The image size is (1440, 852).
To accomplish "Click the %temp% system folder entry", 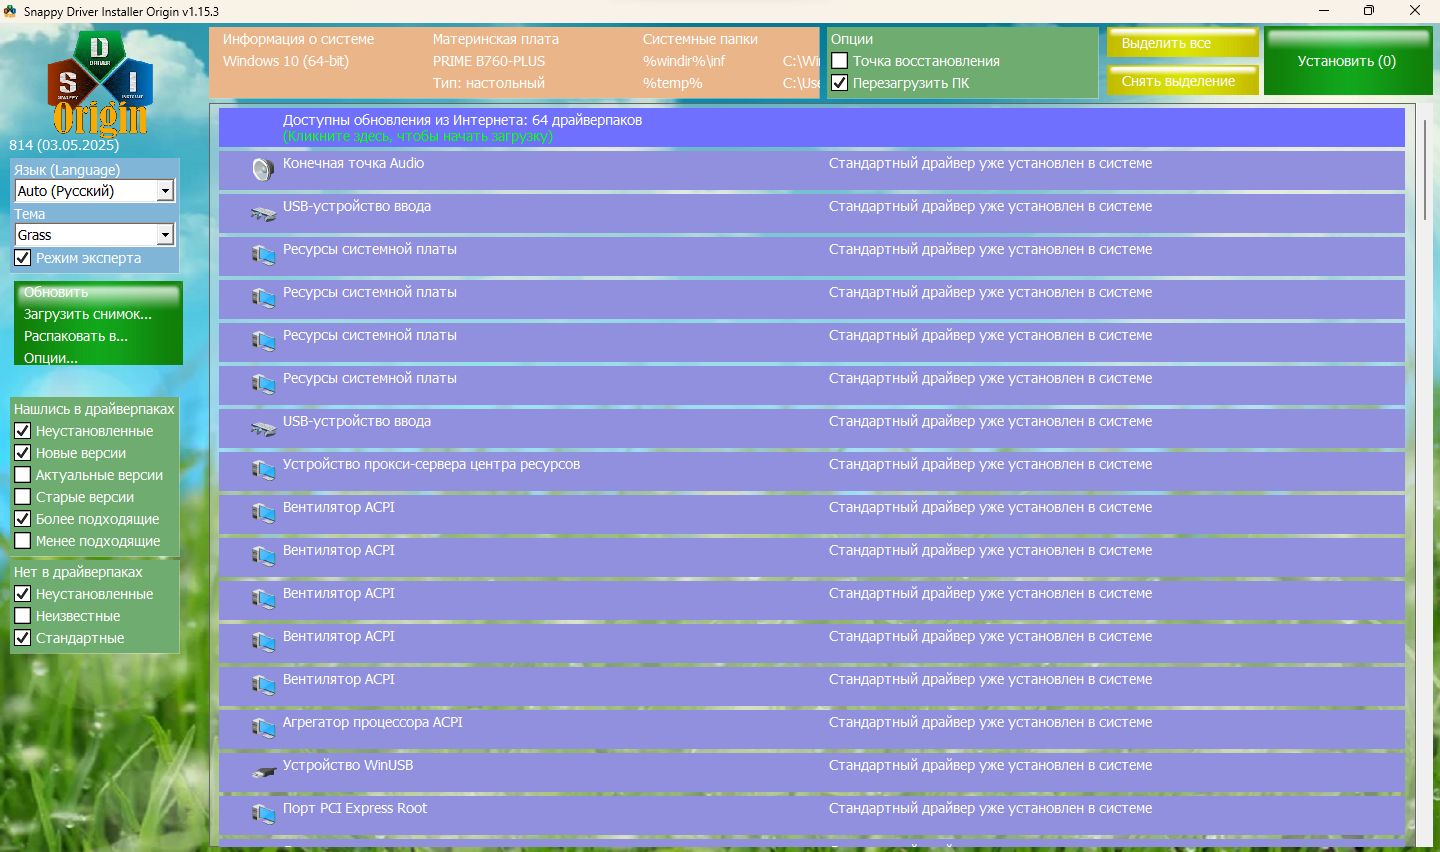I will pos(672,83).
